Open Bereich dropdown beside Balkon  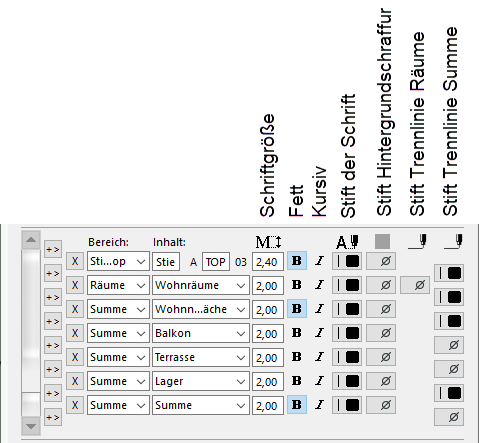118,334
